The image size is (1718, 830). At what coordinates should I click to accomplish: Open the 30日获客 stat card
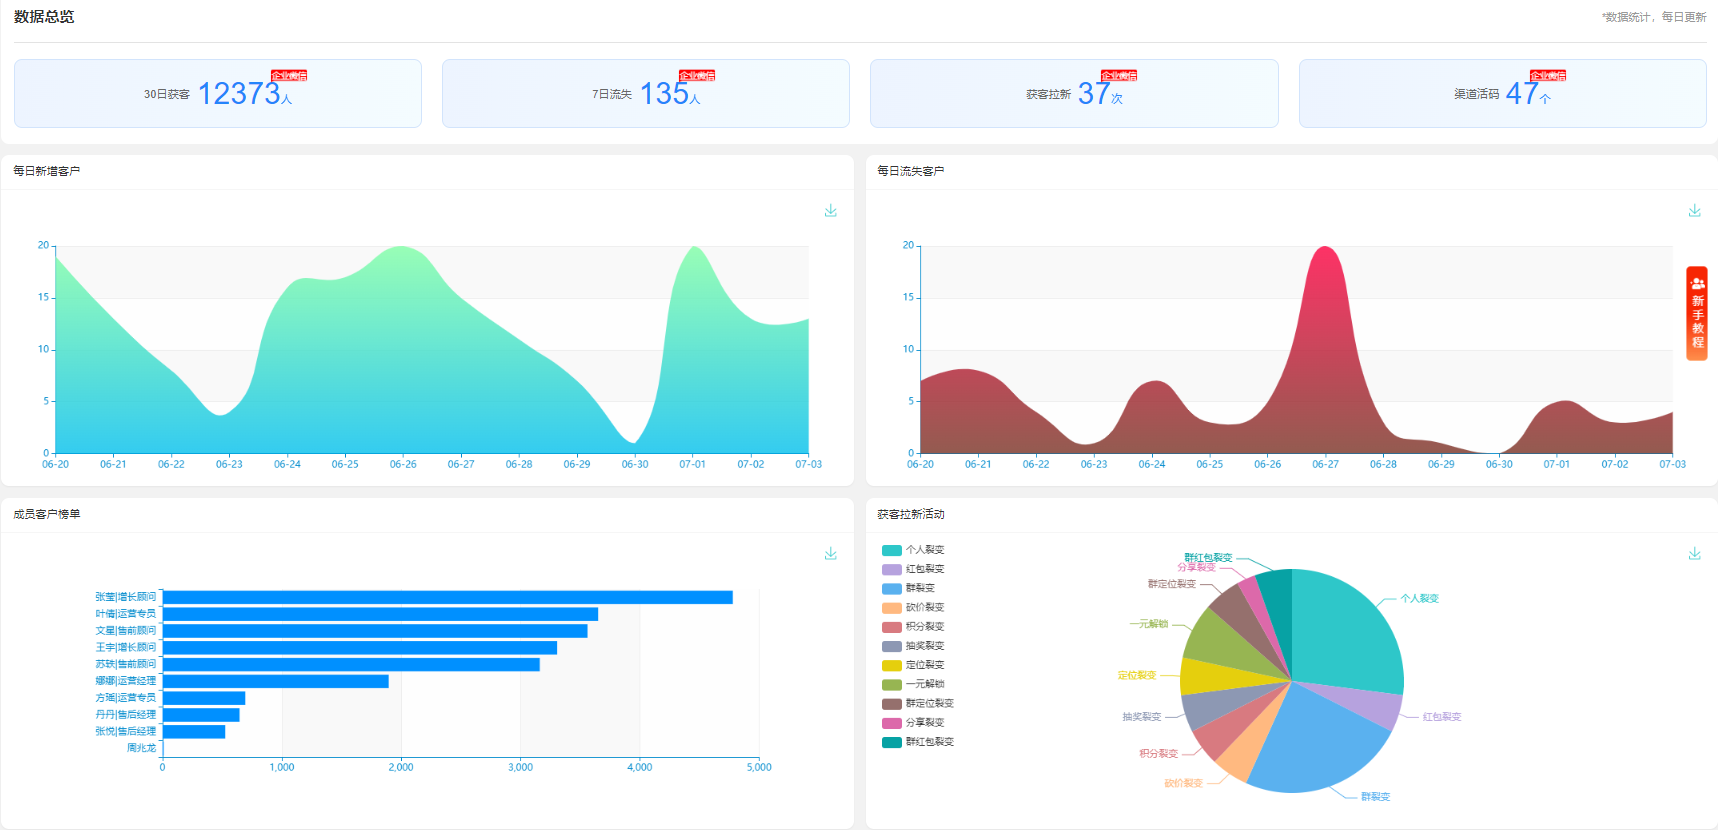tap(218, 93)
